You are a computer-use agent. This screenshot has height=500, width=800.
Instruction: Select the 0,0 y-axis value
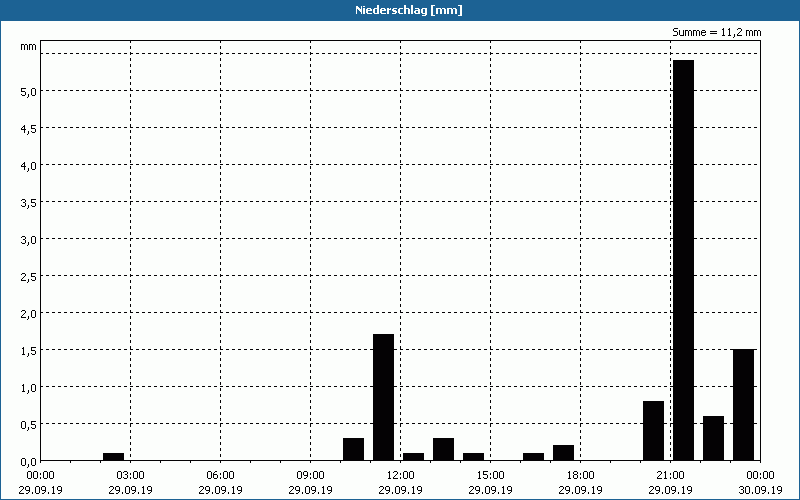(28, 462)
